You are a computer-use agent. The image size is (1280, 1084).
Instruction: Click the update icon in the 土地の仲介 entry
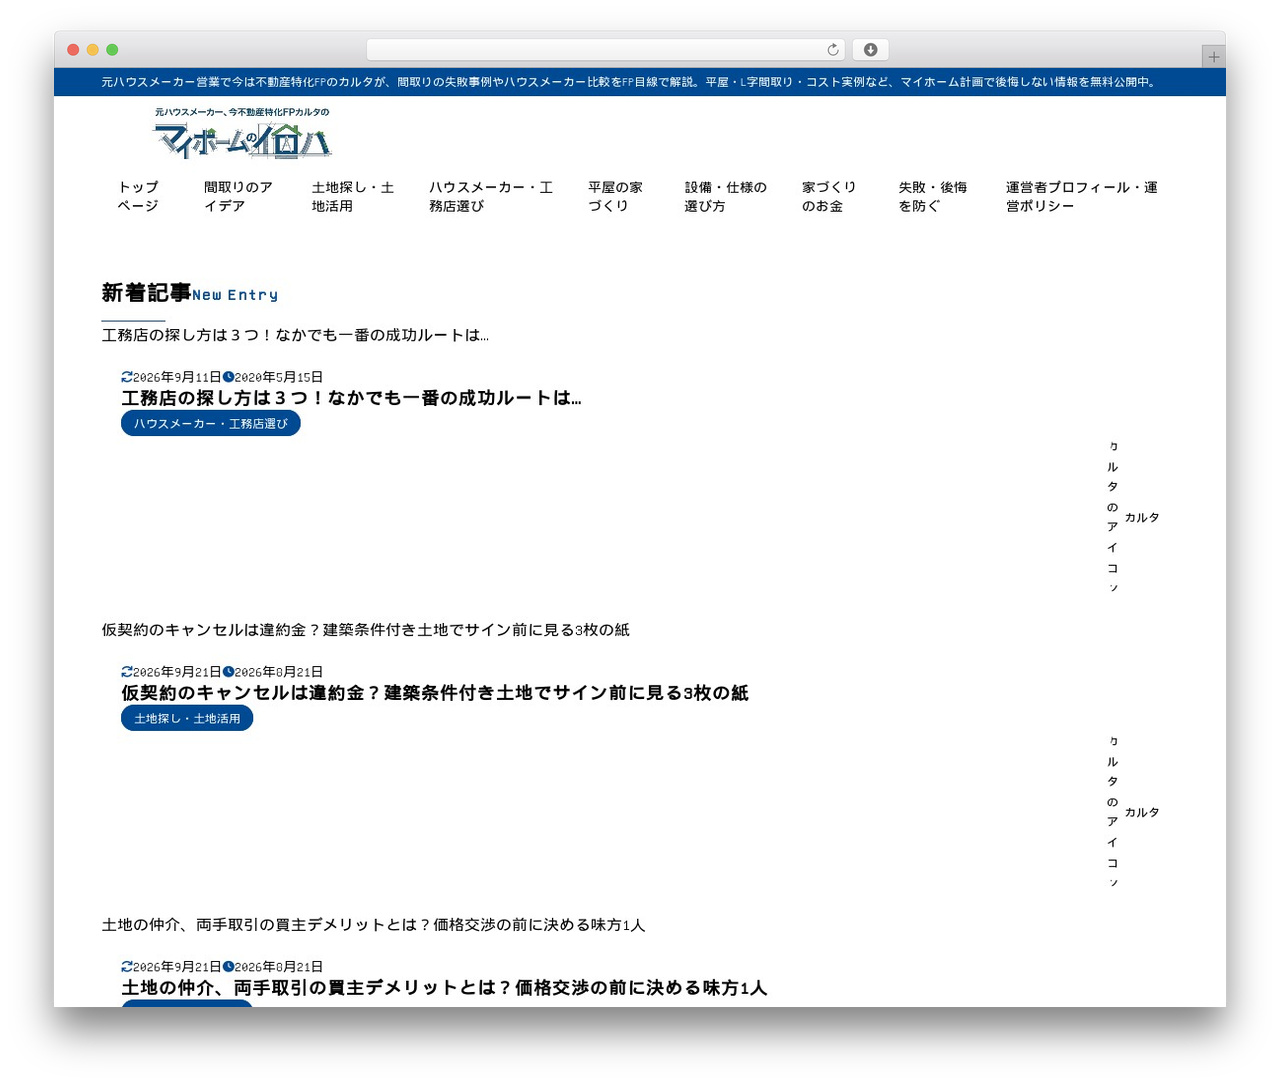127,967
